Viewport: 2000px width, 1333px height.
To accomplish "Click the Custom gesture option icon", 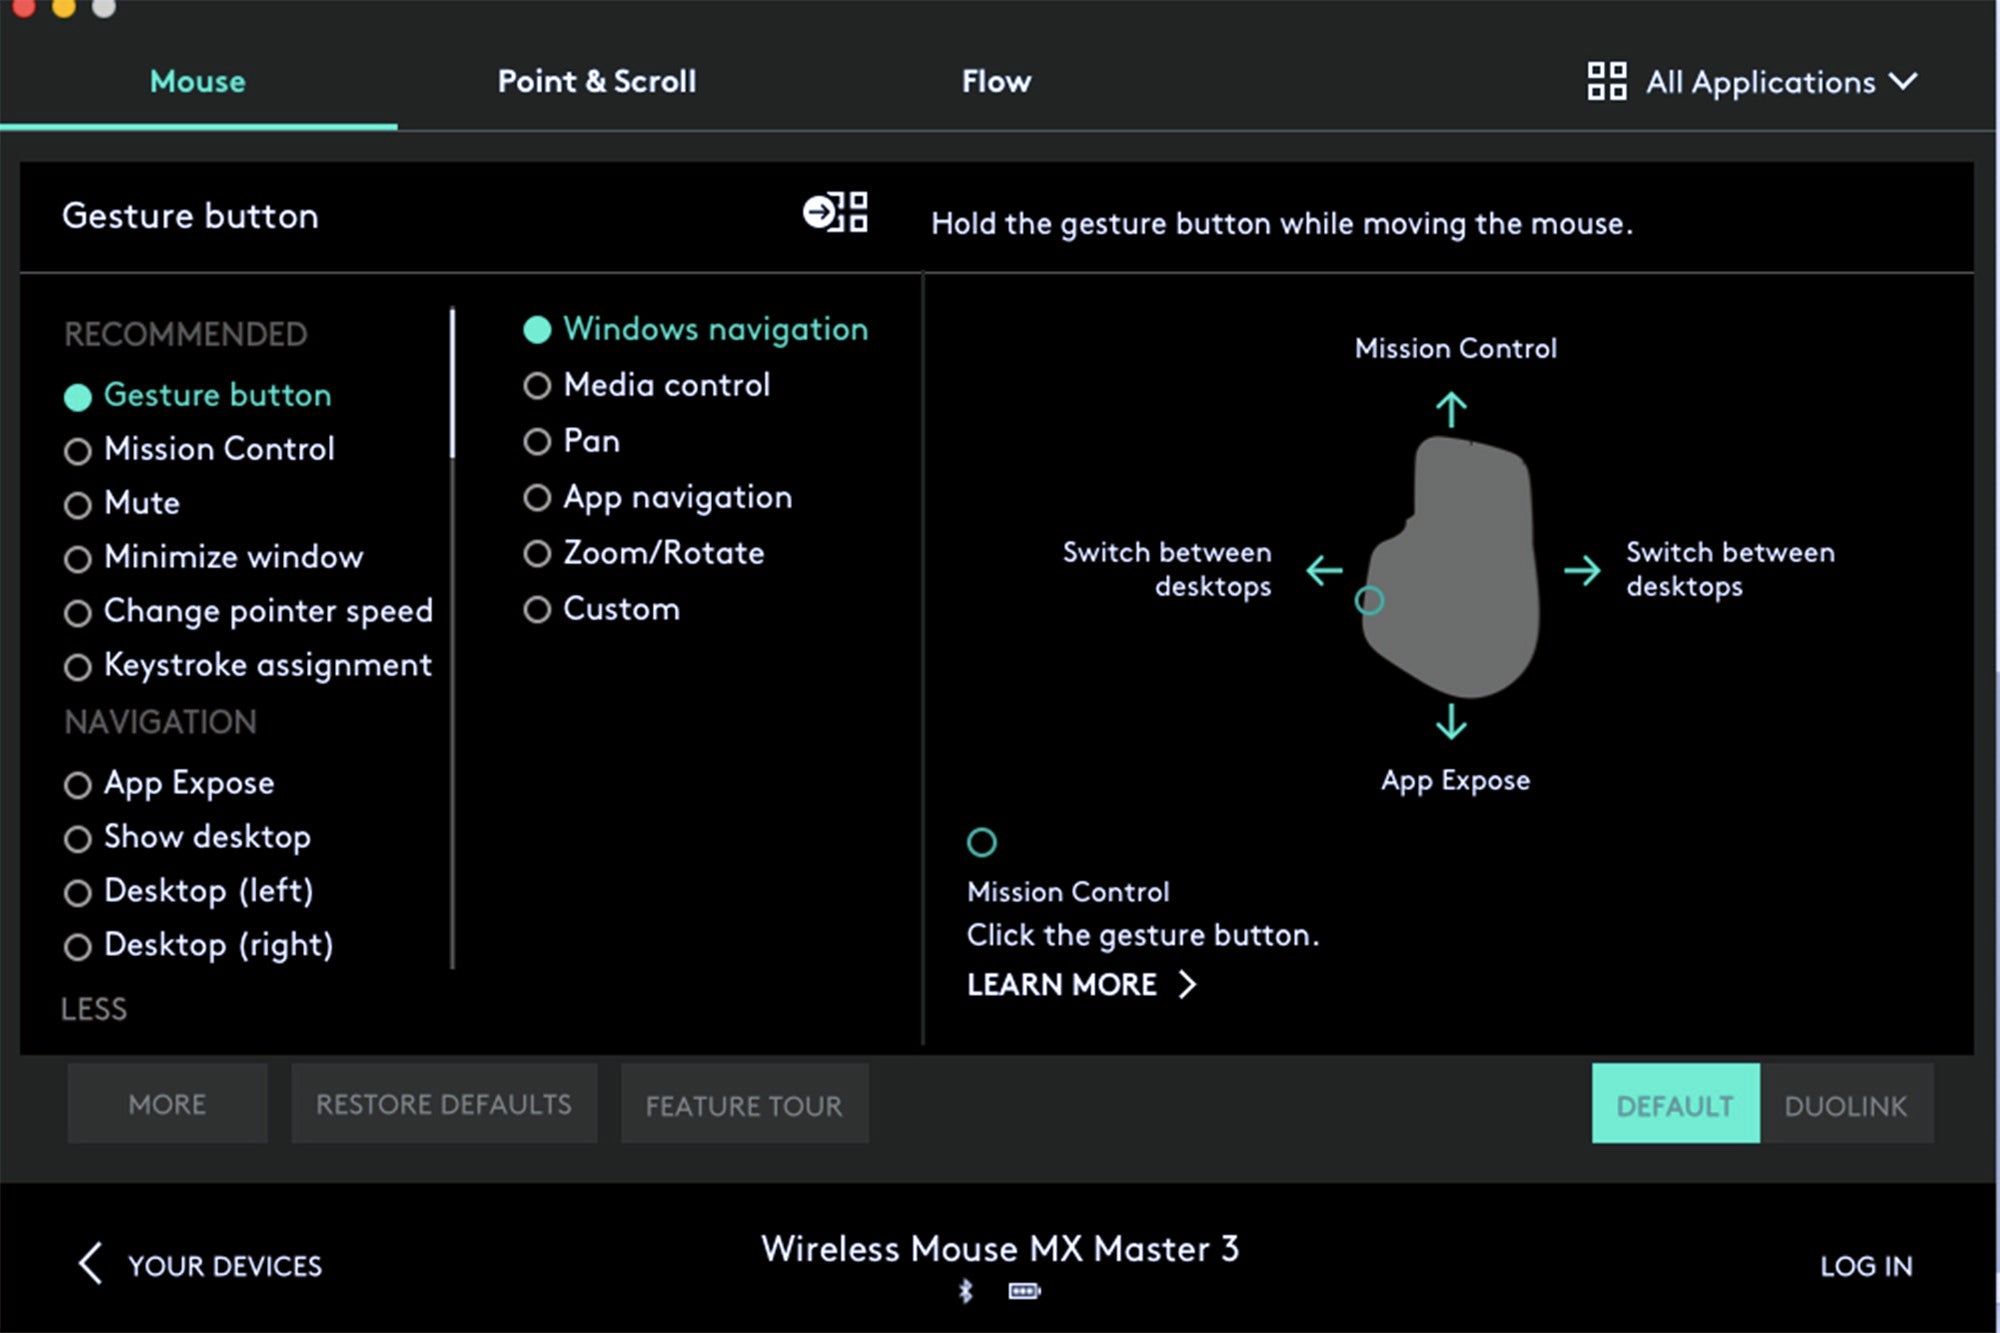I will [537, 607].
